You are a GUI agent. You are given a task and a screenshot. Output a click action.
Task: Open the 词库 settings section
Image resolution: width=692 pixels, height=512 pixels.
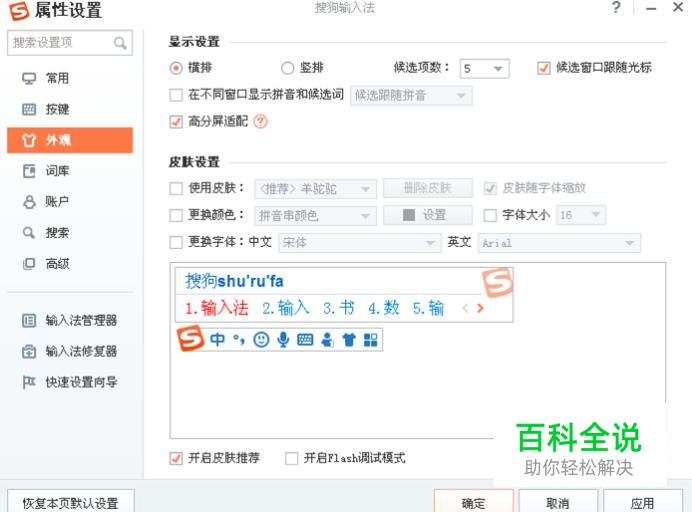[70, 171]
